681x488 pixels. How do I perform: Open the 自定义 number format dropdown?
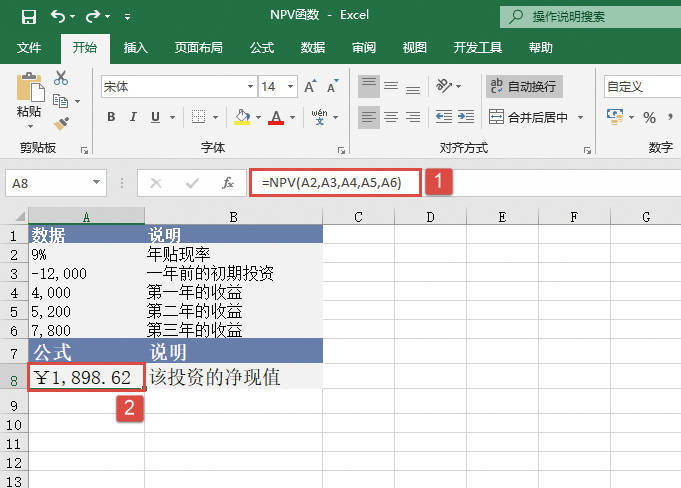[640, 87]
